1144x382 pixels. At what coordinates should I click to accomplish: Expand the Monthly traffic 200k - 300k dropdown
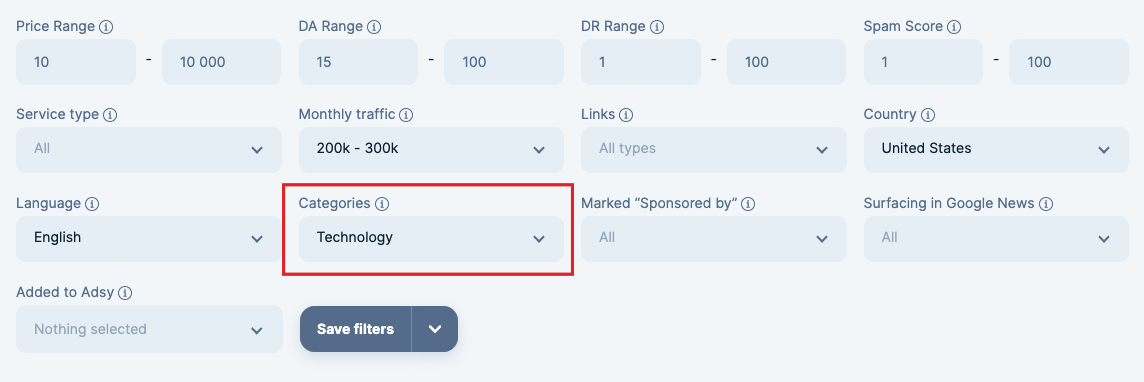coord(431,149)
